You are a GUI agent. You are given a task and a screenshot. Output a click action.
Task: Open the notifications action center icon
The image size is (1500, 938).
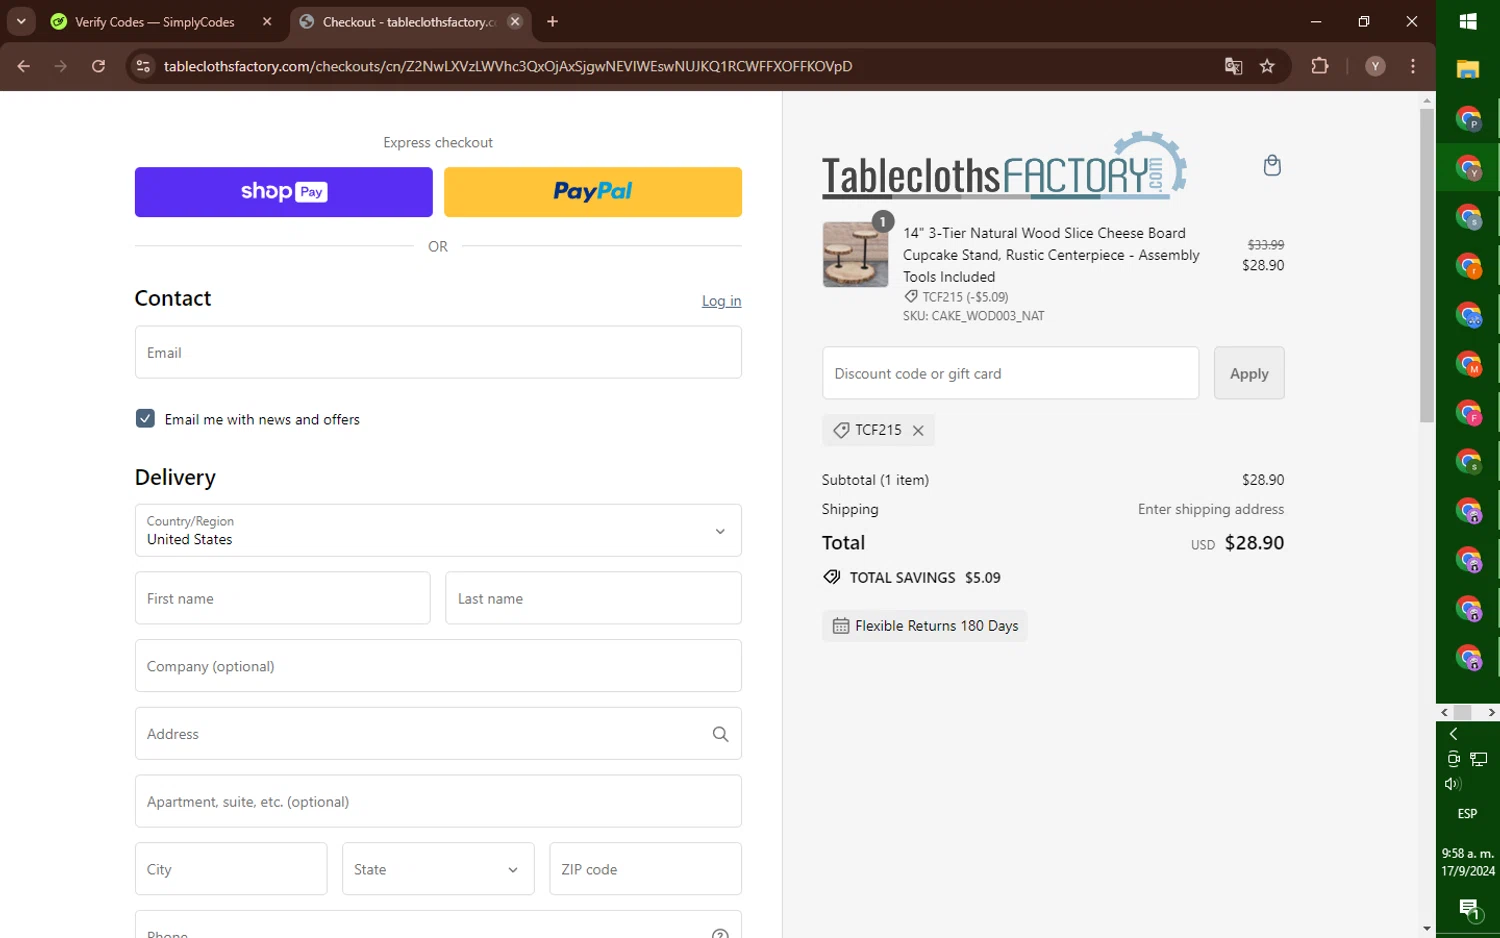(x=1468, y=909)
